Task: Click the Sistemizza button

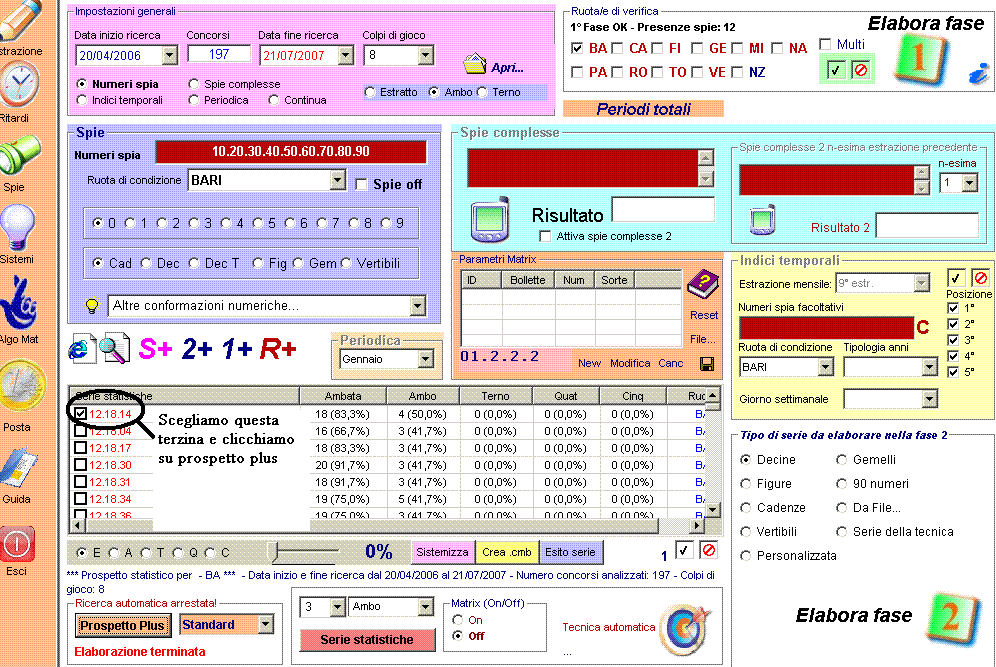Action: click(x=442, y=553)
